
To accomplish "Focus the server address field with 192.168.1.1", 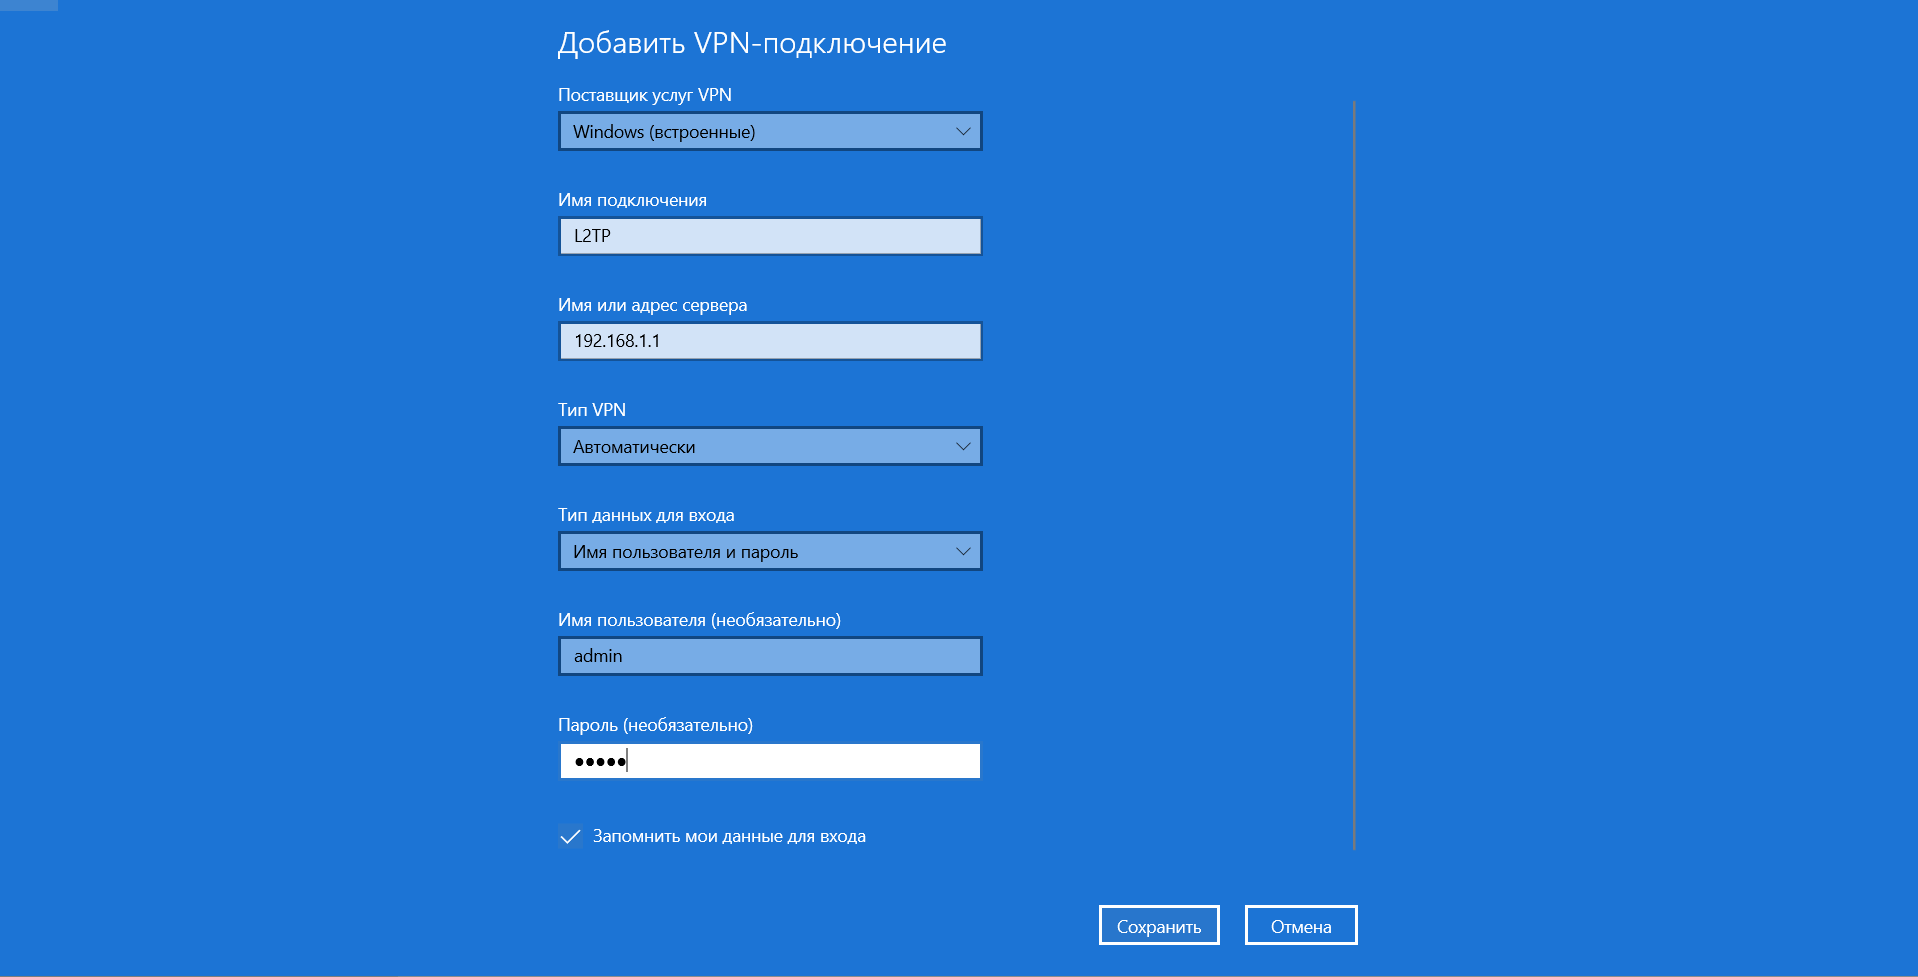I will tap(770, 342).
